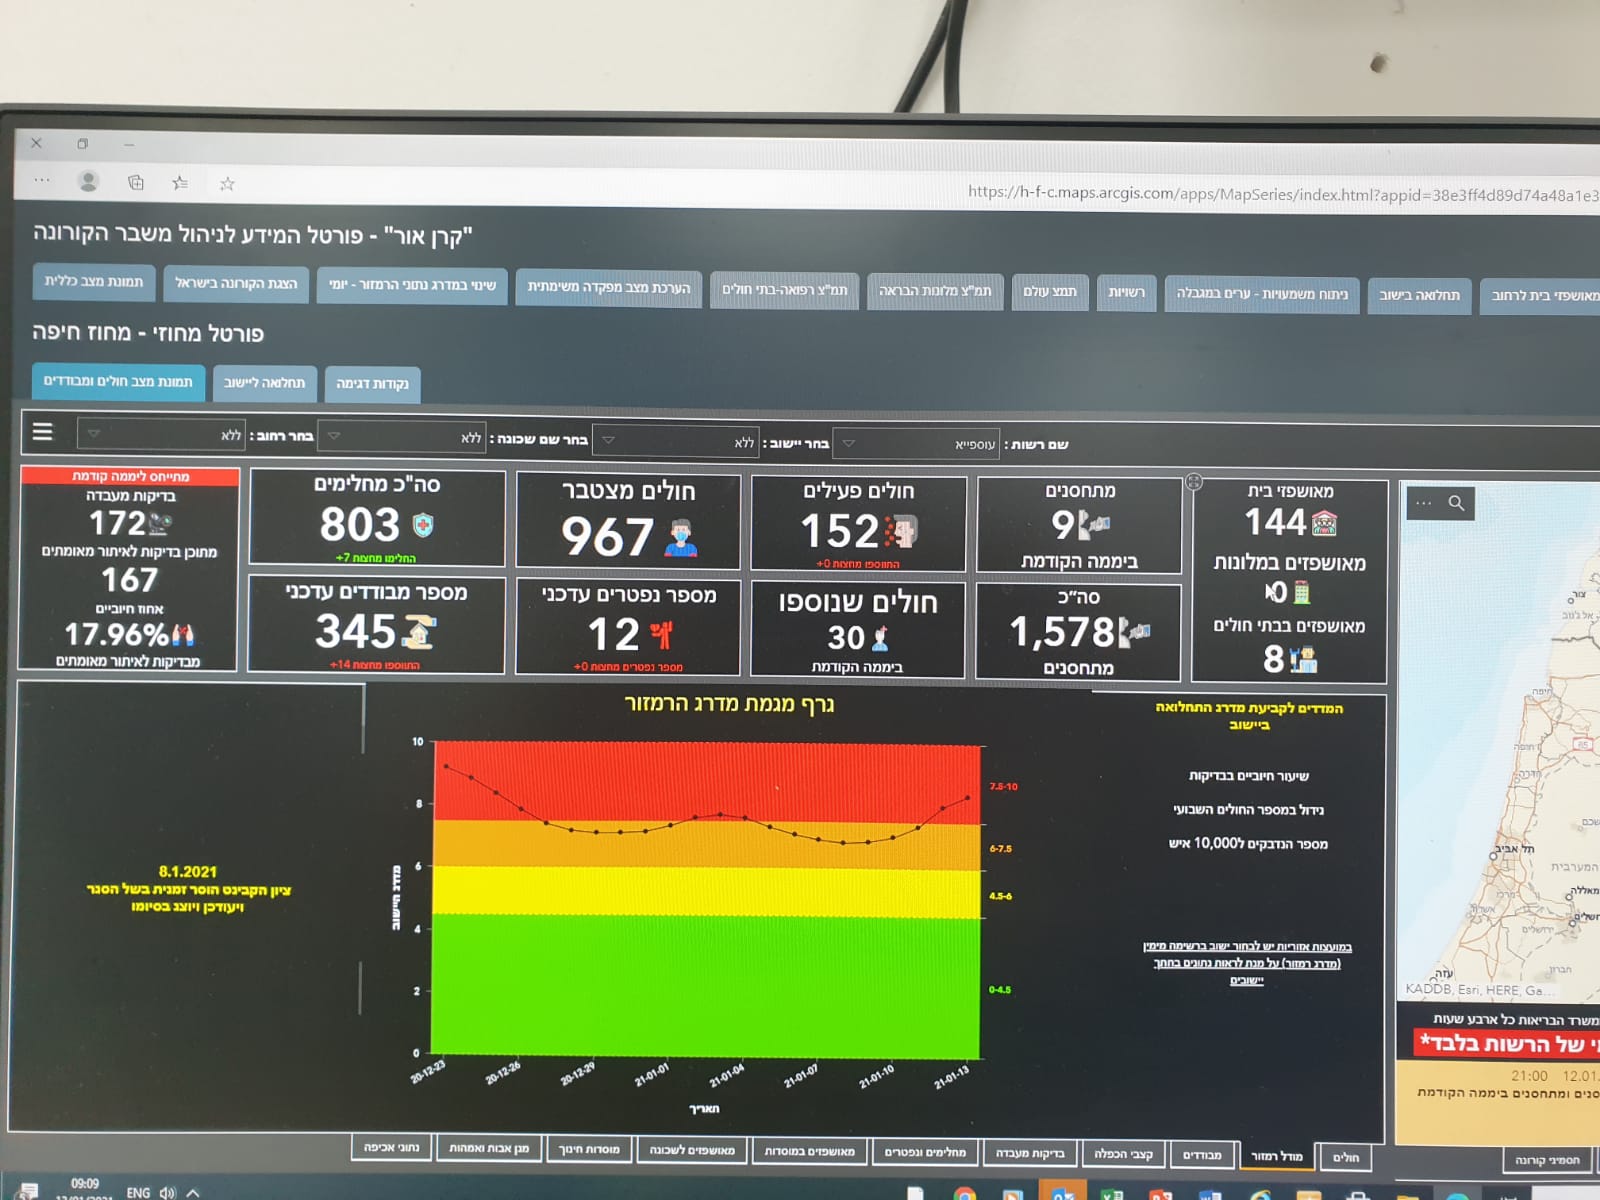Click the vaccination icon beside 1,578

coord(1135,632)
